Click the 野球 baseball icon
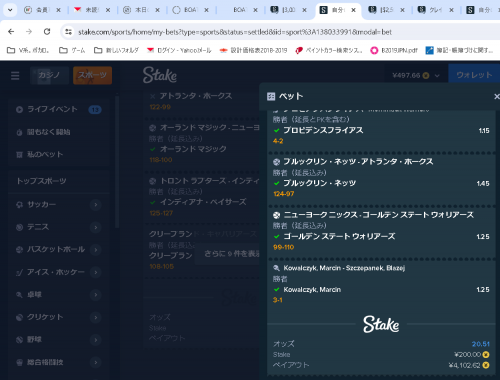 (x=19, y=340)
